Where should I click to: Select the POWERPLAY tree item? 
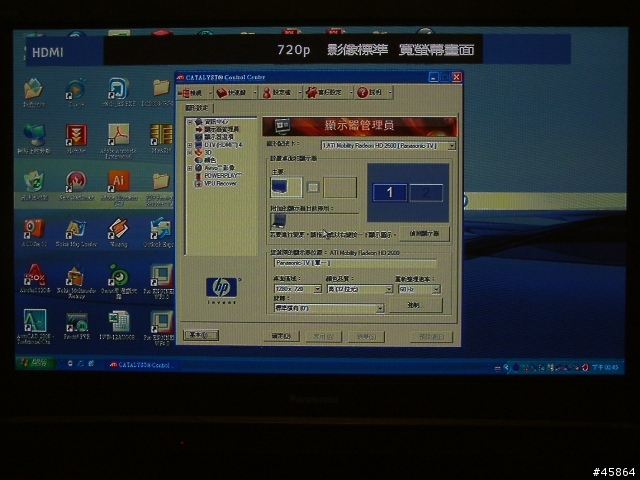[x=222, y=176]
